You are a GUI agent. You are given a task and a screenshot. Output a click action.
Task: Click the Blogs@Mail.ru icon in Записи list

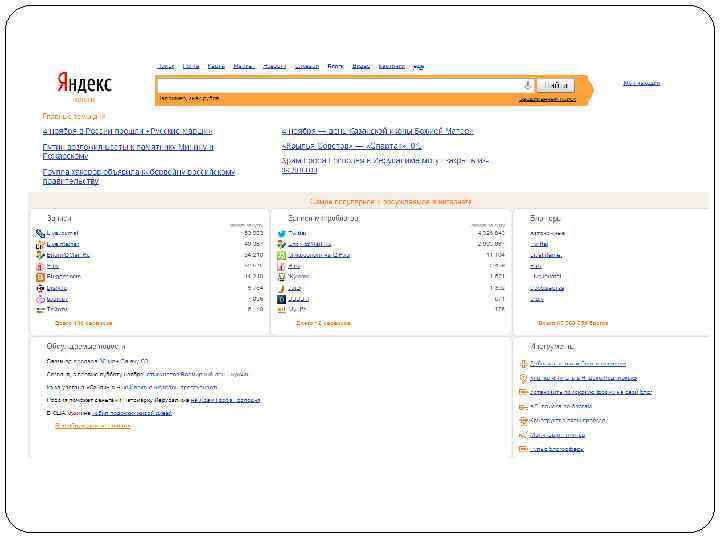pos(40,255)
